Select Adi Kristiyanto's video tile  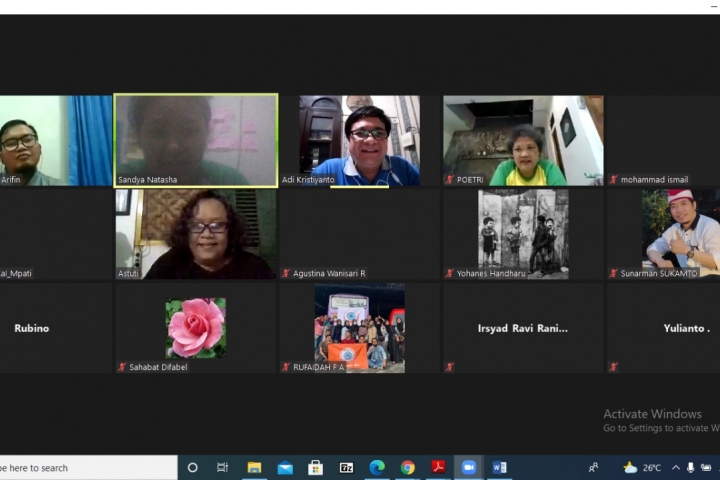pyautogui.click(x=360, y=141)
